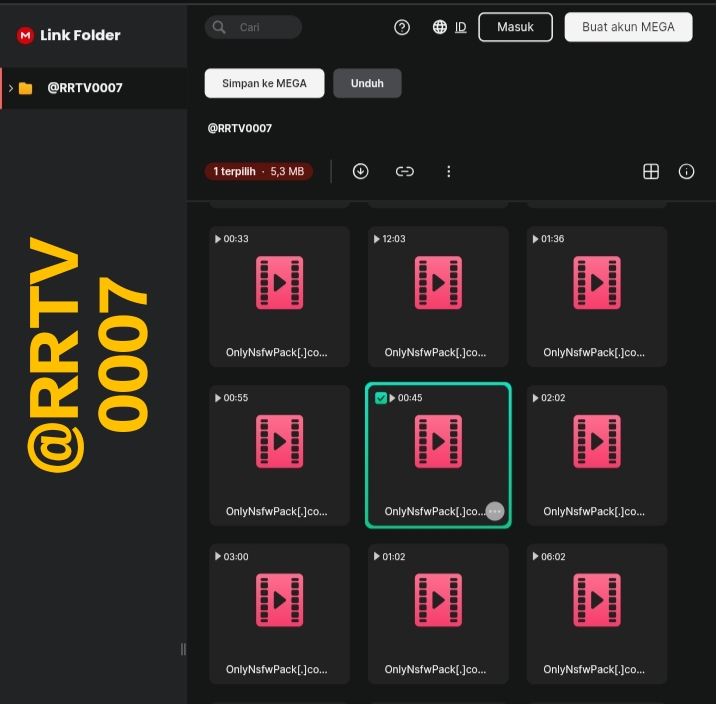Click the 00:55 video file name
The image size is (716, 704).
pyautogui.click(x=277, y=511)
